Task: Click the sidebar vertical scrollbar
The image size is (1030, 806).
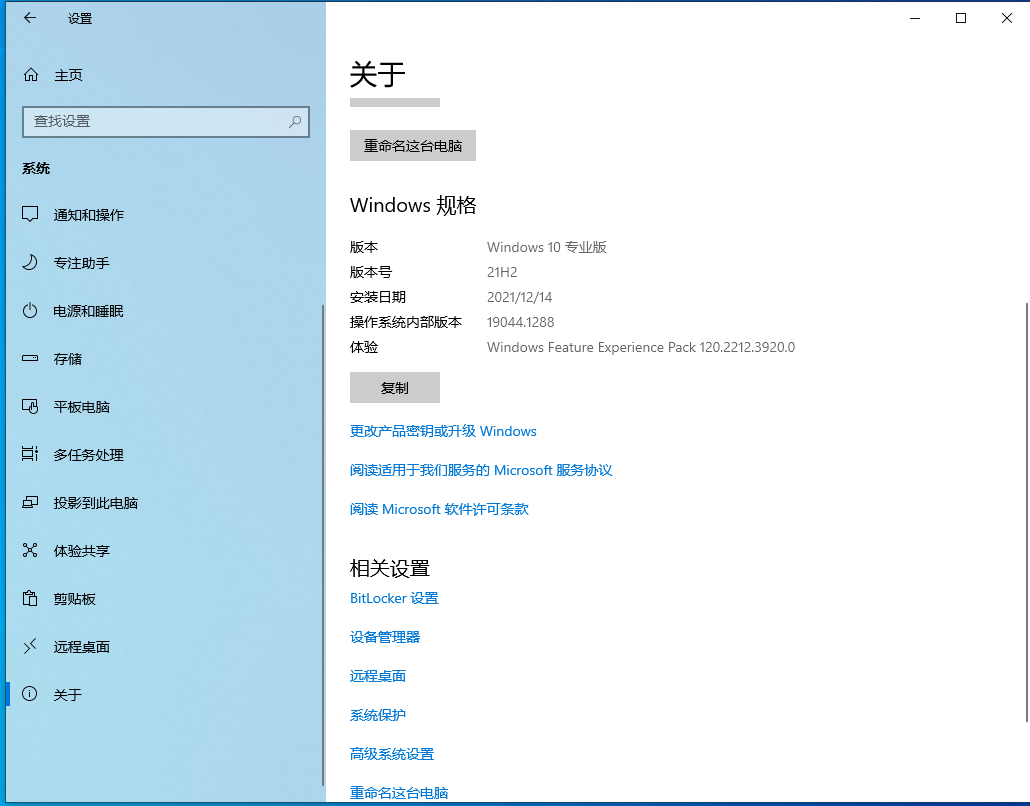Action: point(323,545)
